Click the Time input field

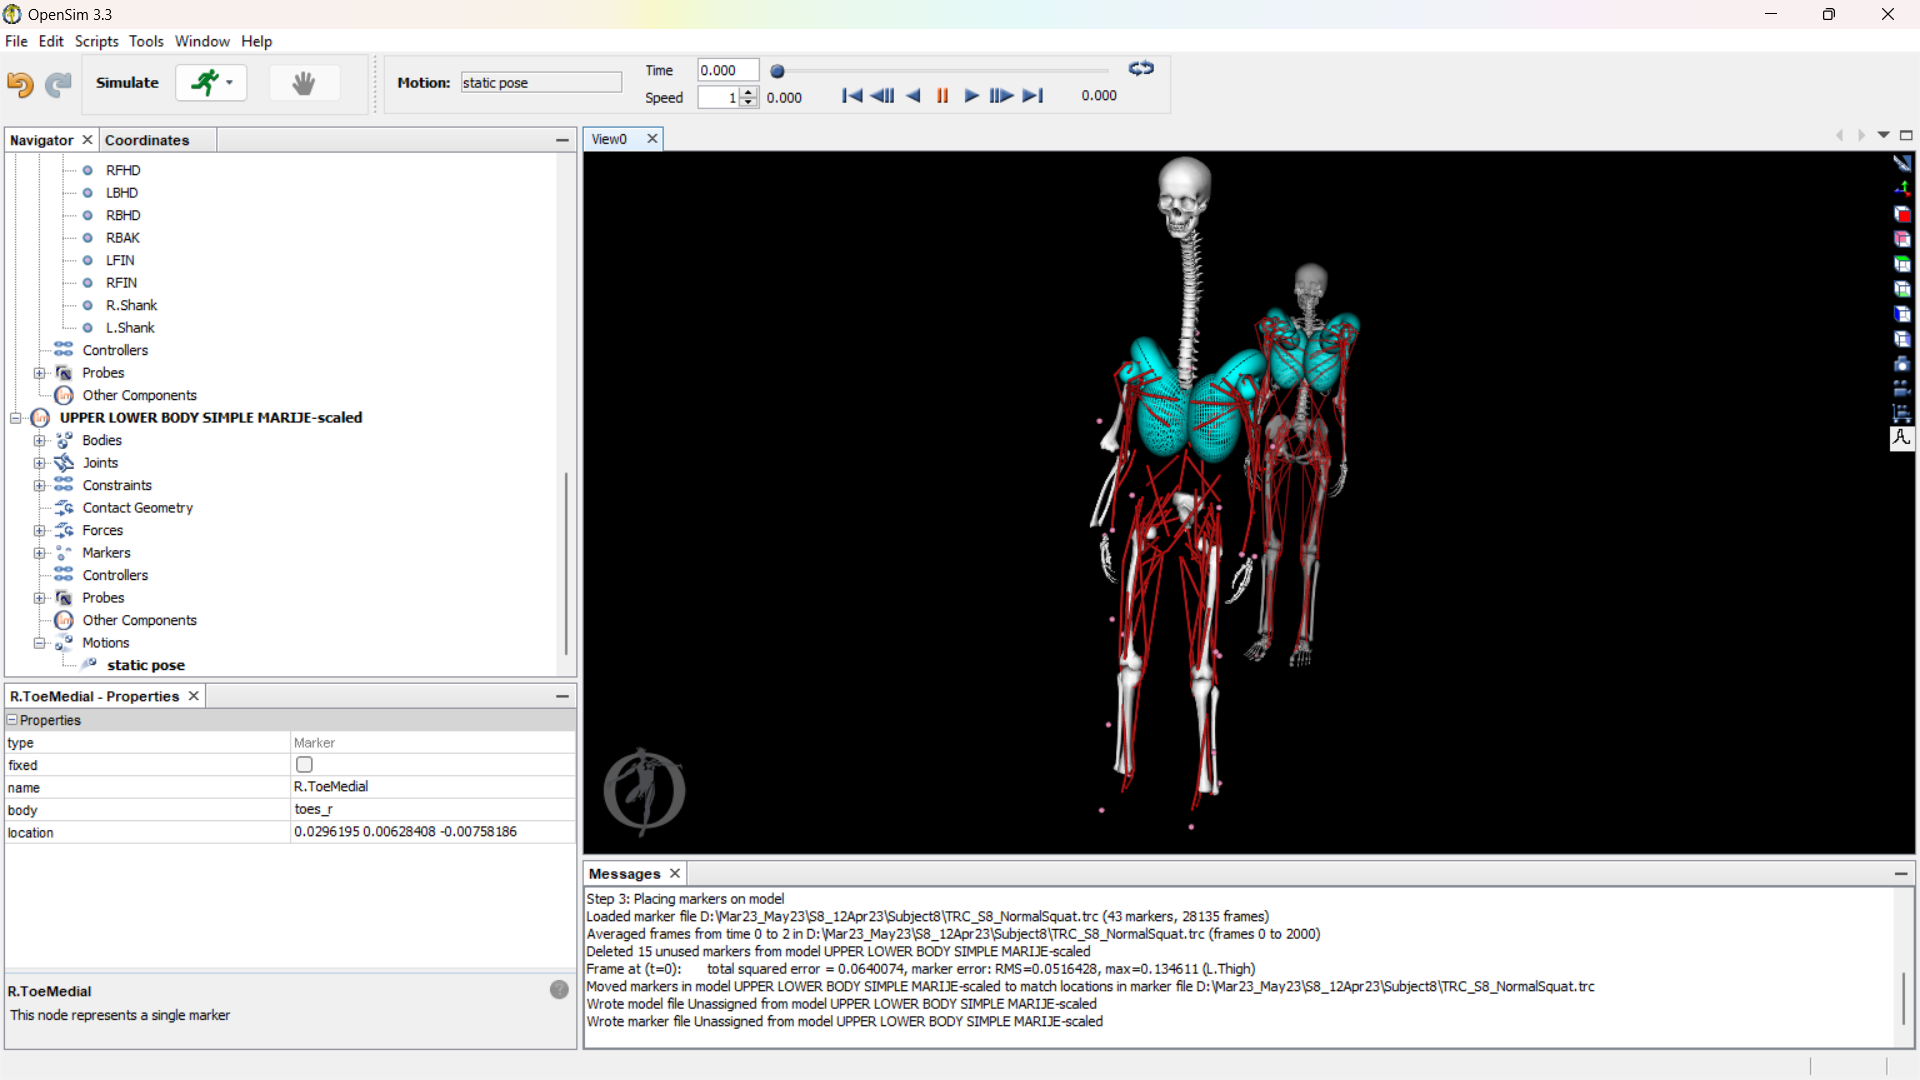tap(728, 70)
